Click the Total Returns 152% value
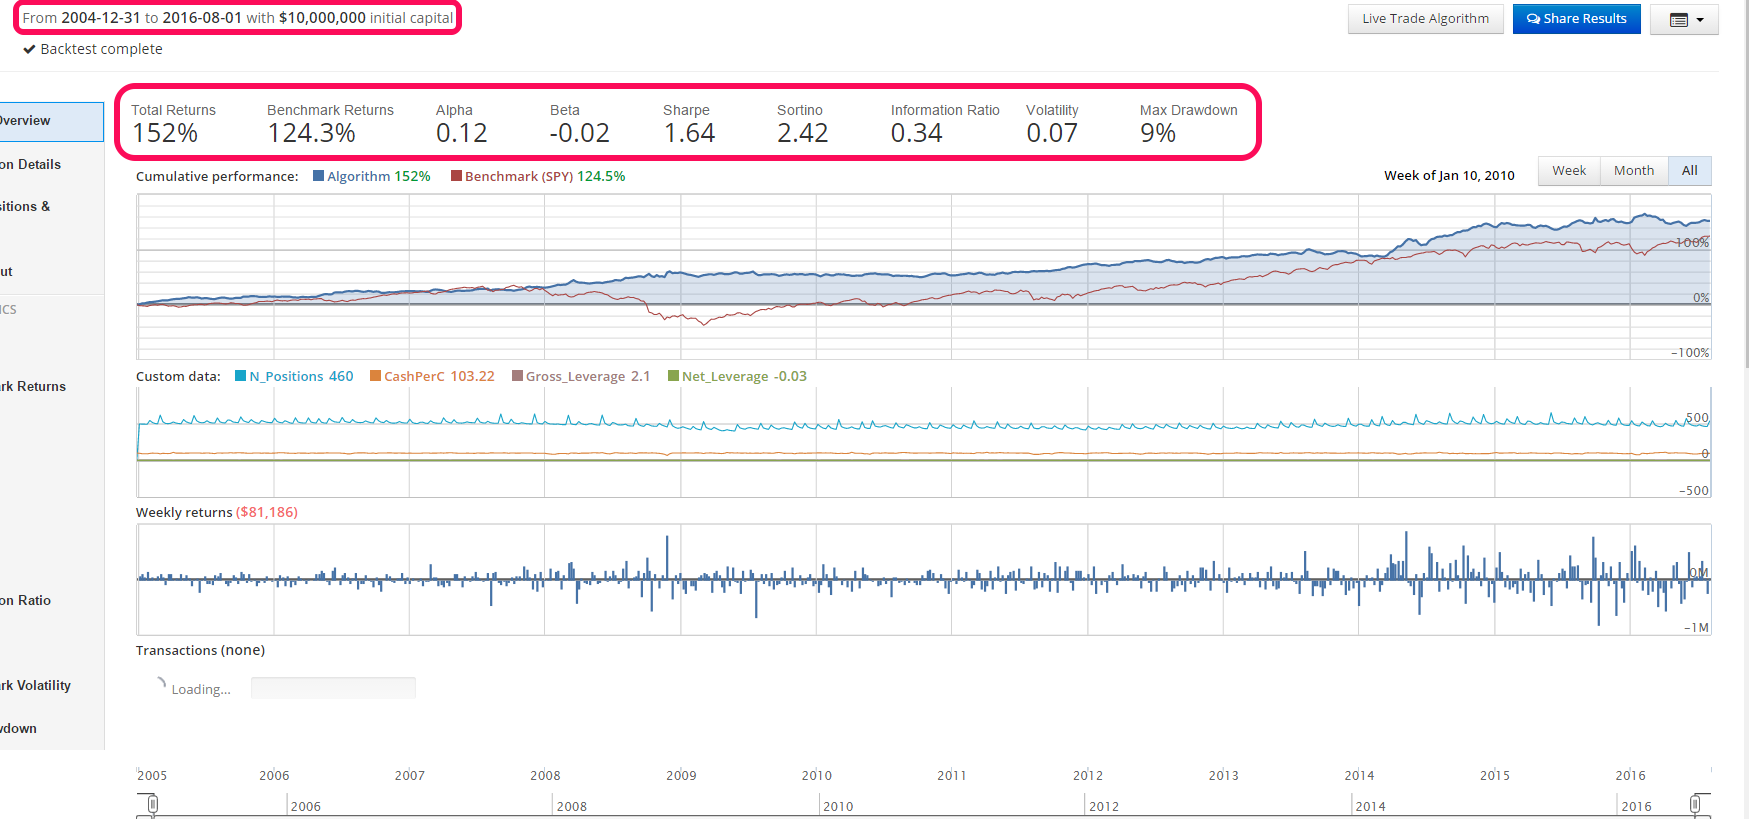 point(165,133)
